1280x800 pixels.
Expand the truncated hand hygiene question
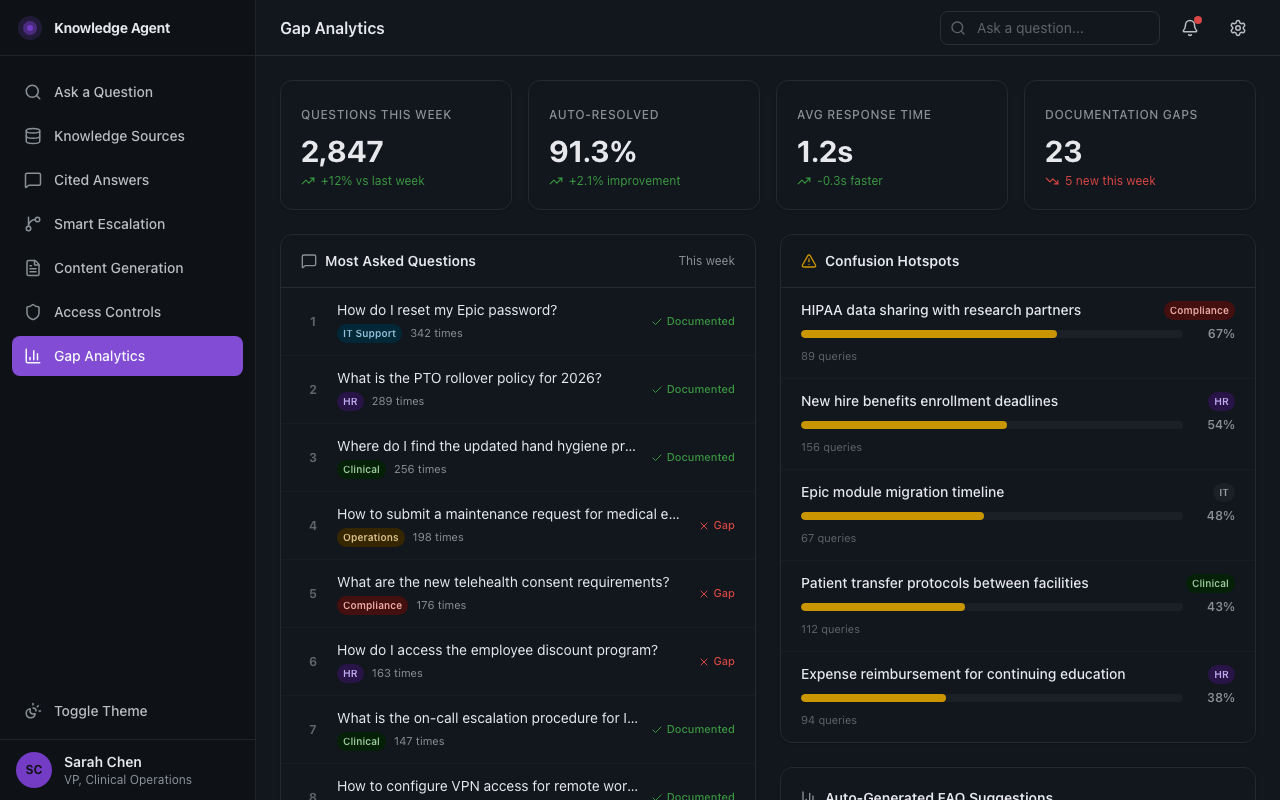point(487,446)
